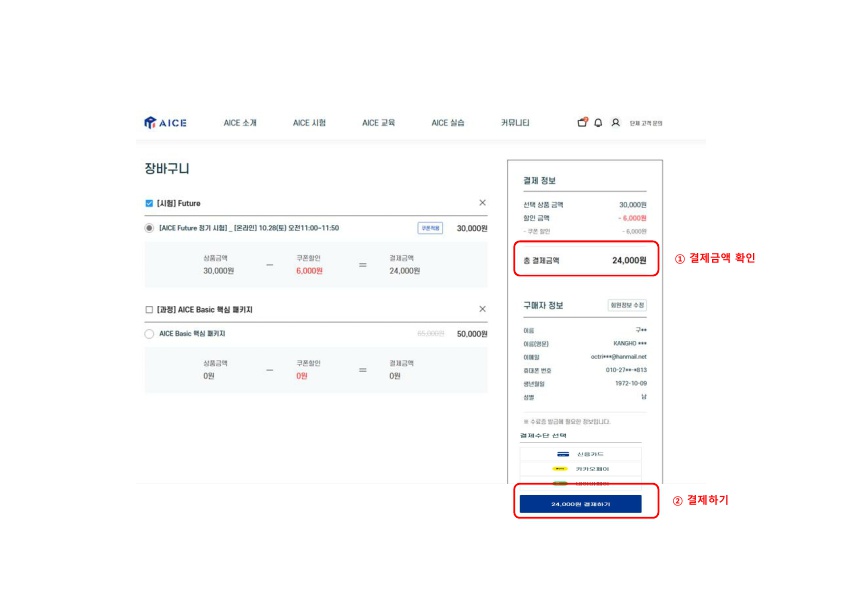Open the 커뮤니티 menu
The height and width of the screenshot is (595, 842).
pos(515,123)
